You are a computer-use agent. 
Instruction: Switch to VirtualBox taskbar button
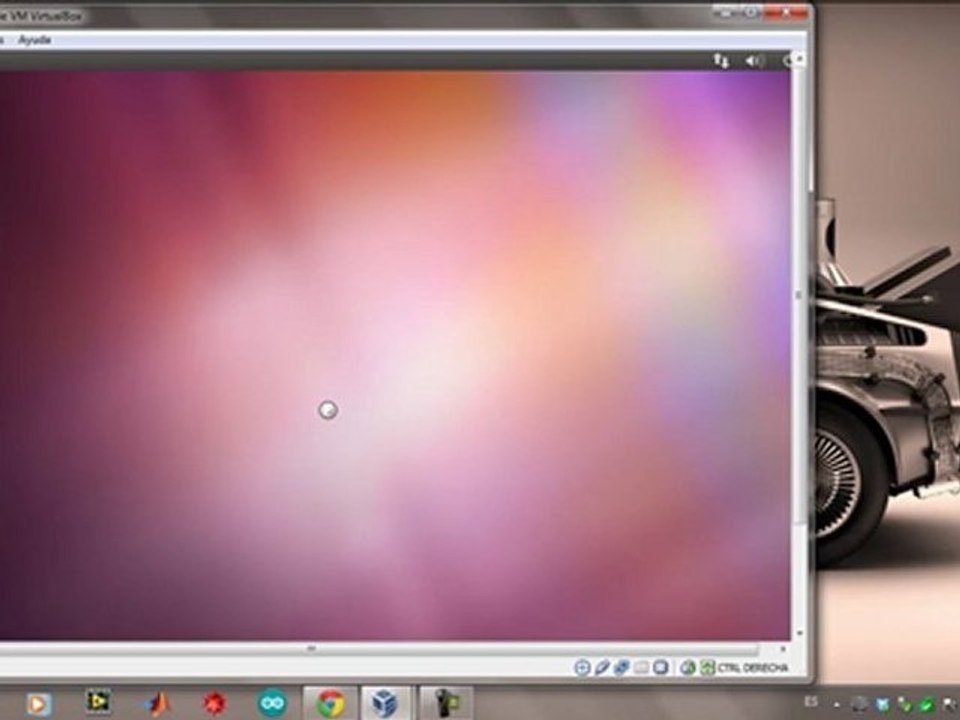[x=385, y=703]
